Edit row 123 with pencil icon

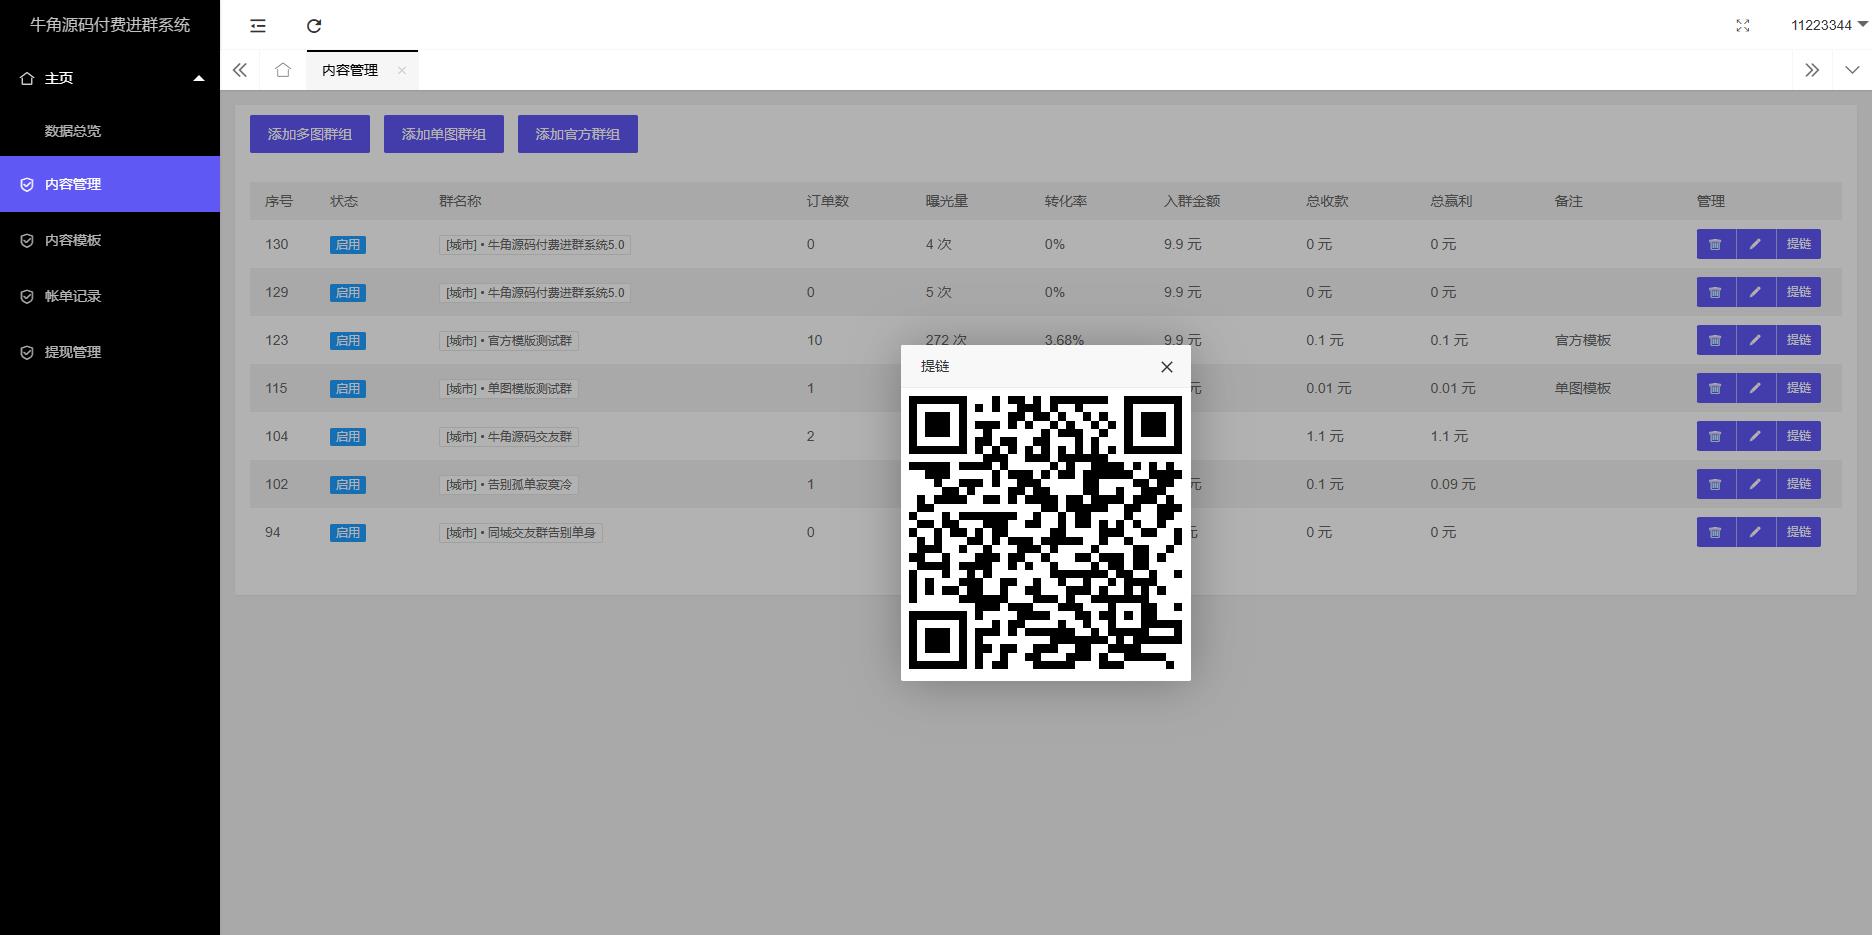[1756, 340]
